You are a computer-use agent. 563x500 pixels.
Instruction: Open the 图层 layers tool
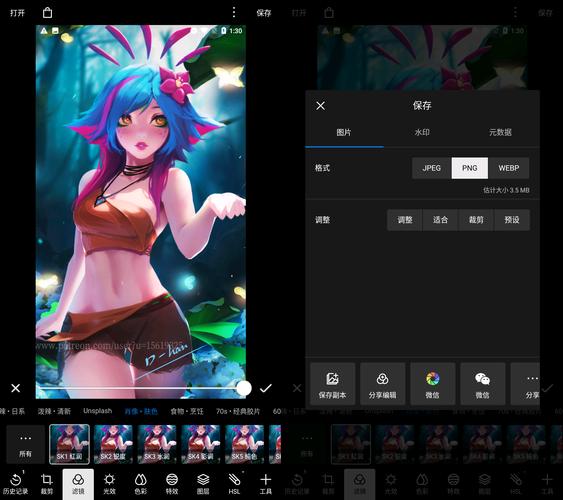203,484
